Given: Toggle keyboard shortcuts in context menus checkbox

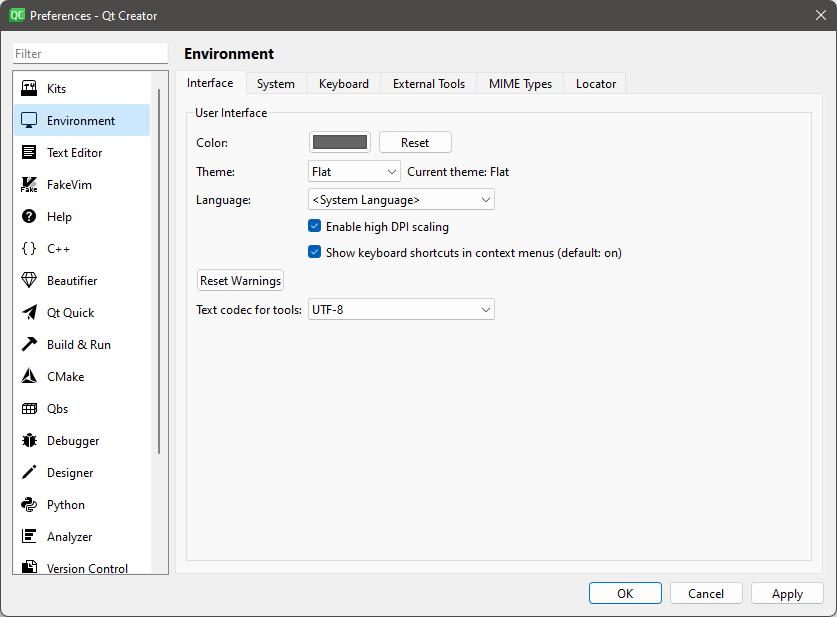Looking at the screenshot, I should (314, 252).
